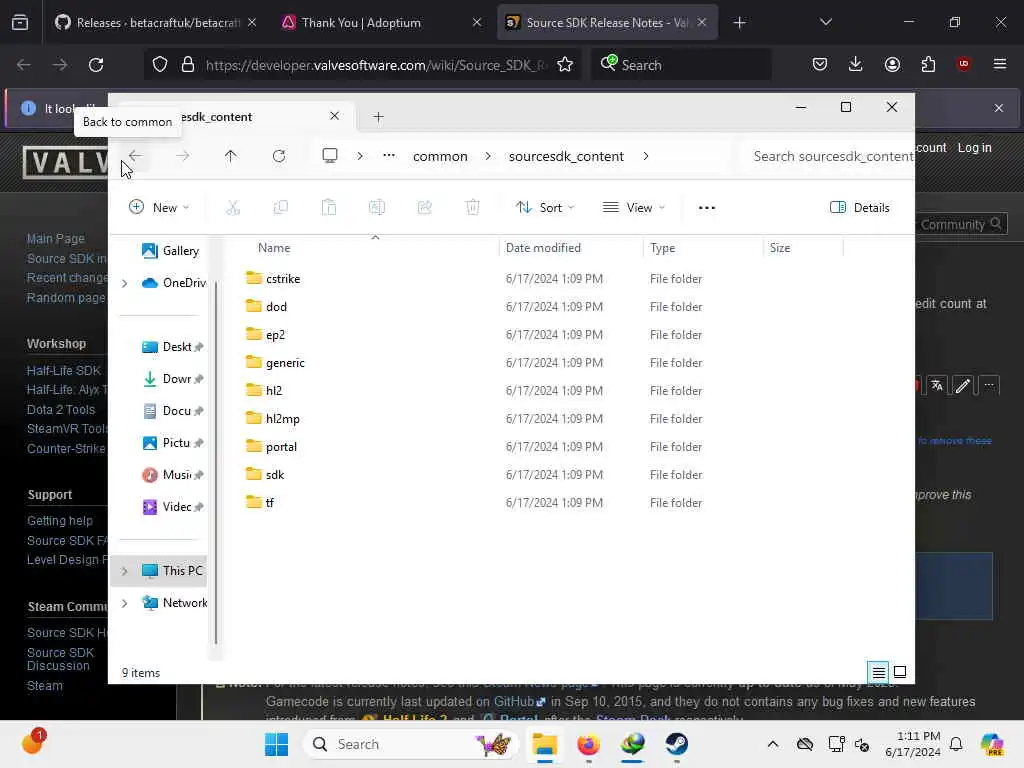This screenshot has width=1024, height=768.
Task: Open the Firefox hamburger menu
Action: coord(999,64)
